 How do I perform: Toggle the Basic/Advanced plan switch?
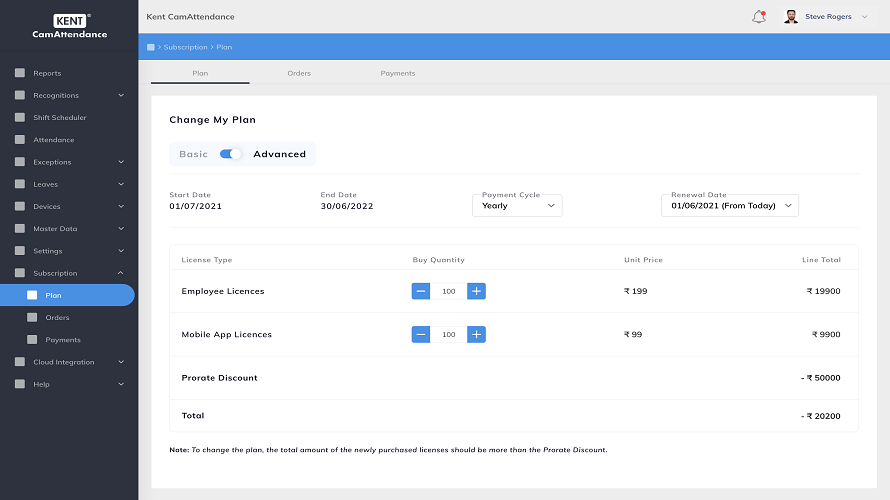pyautogui.click(x=231, y=154)
